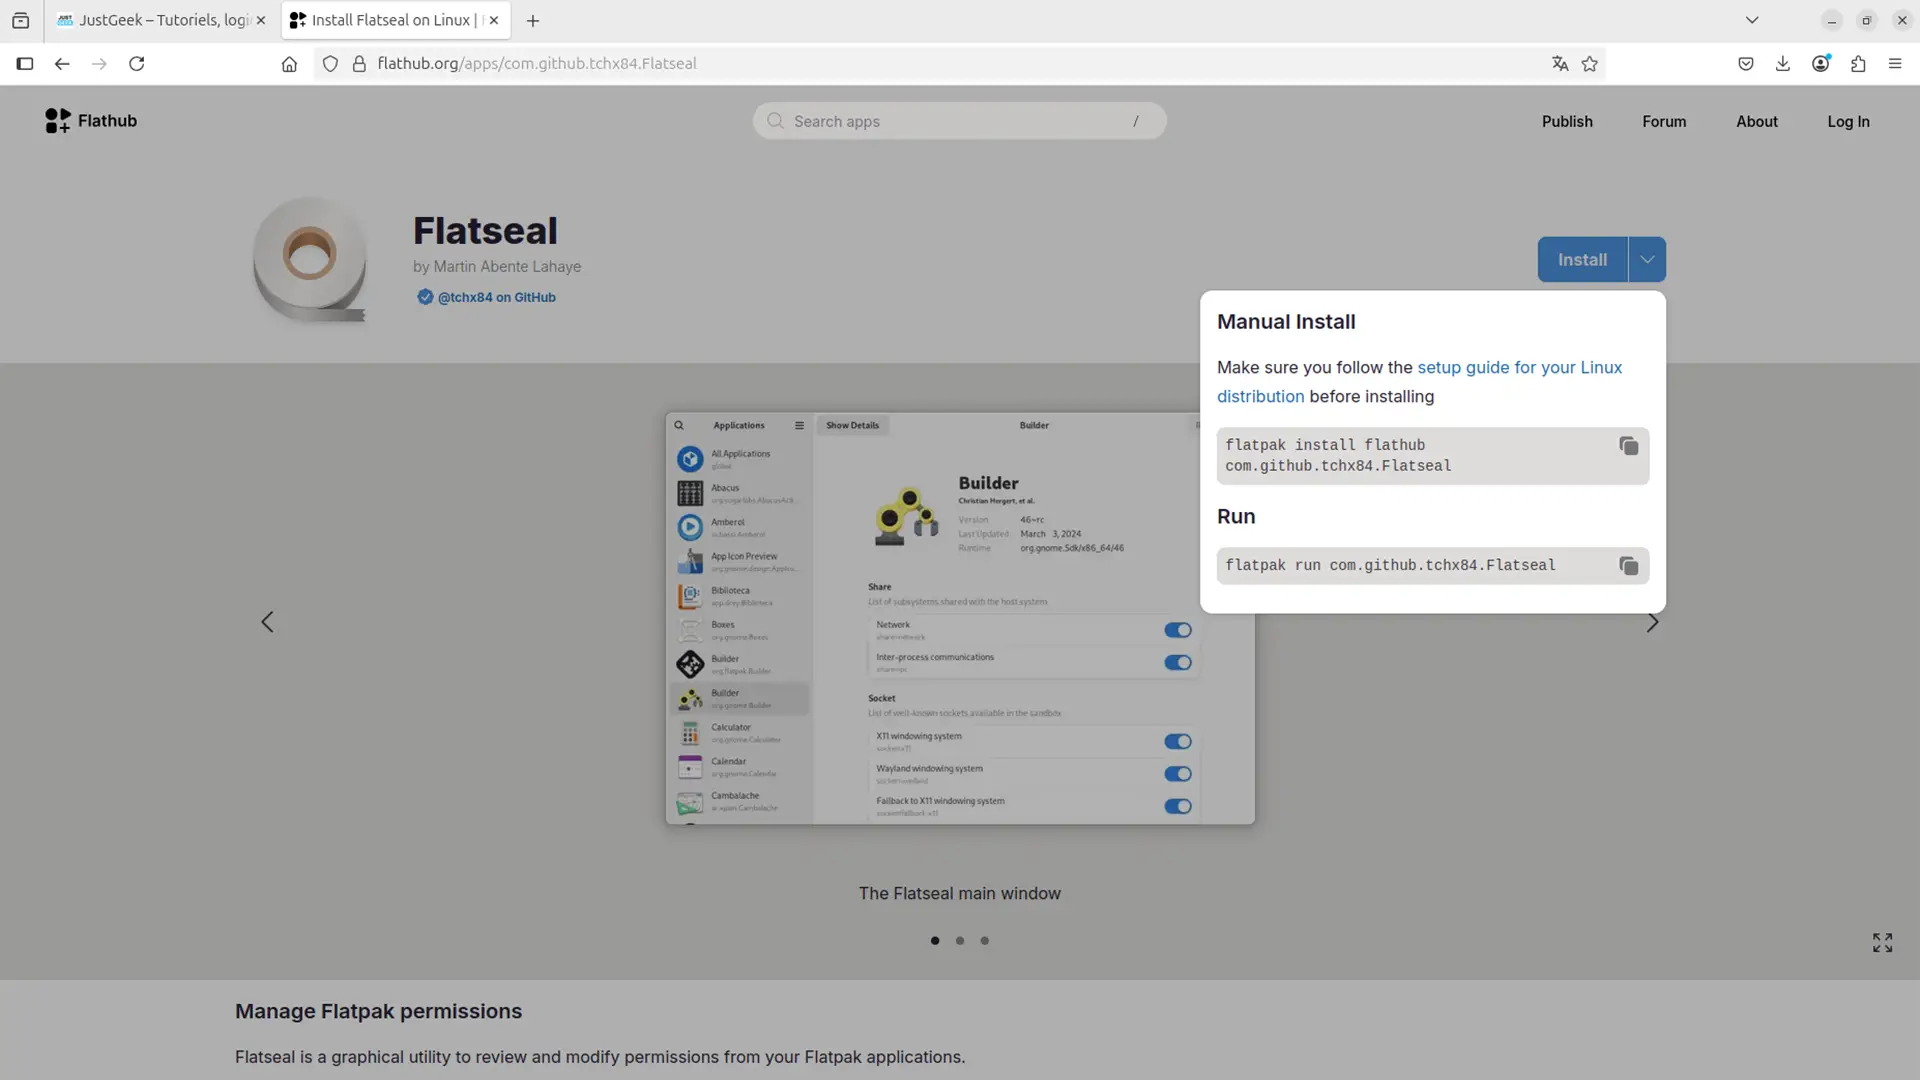Open Firefox translate page icon
1920x1080 pixels.
point(1560,64)
